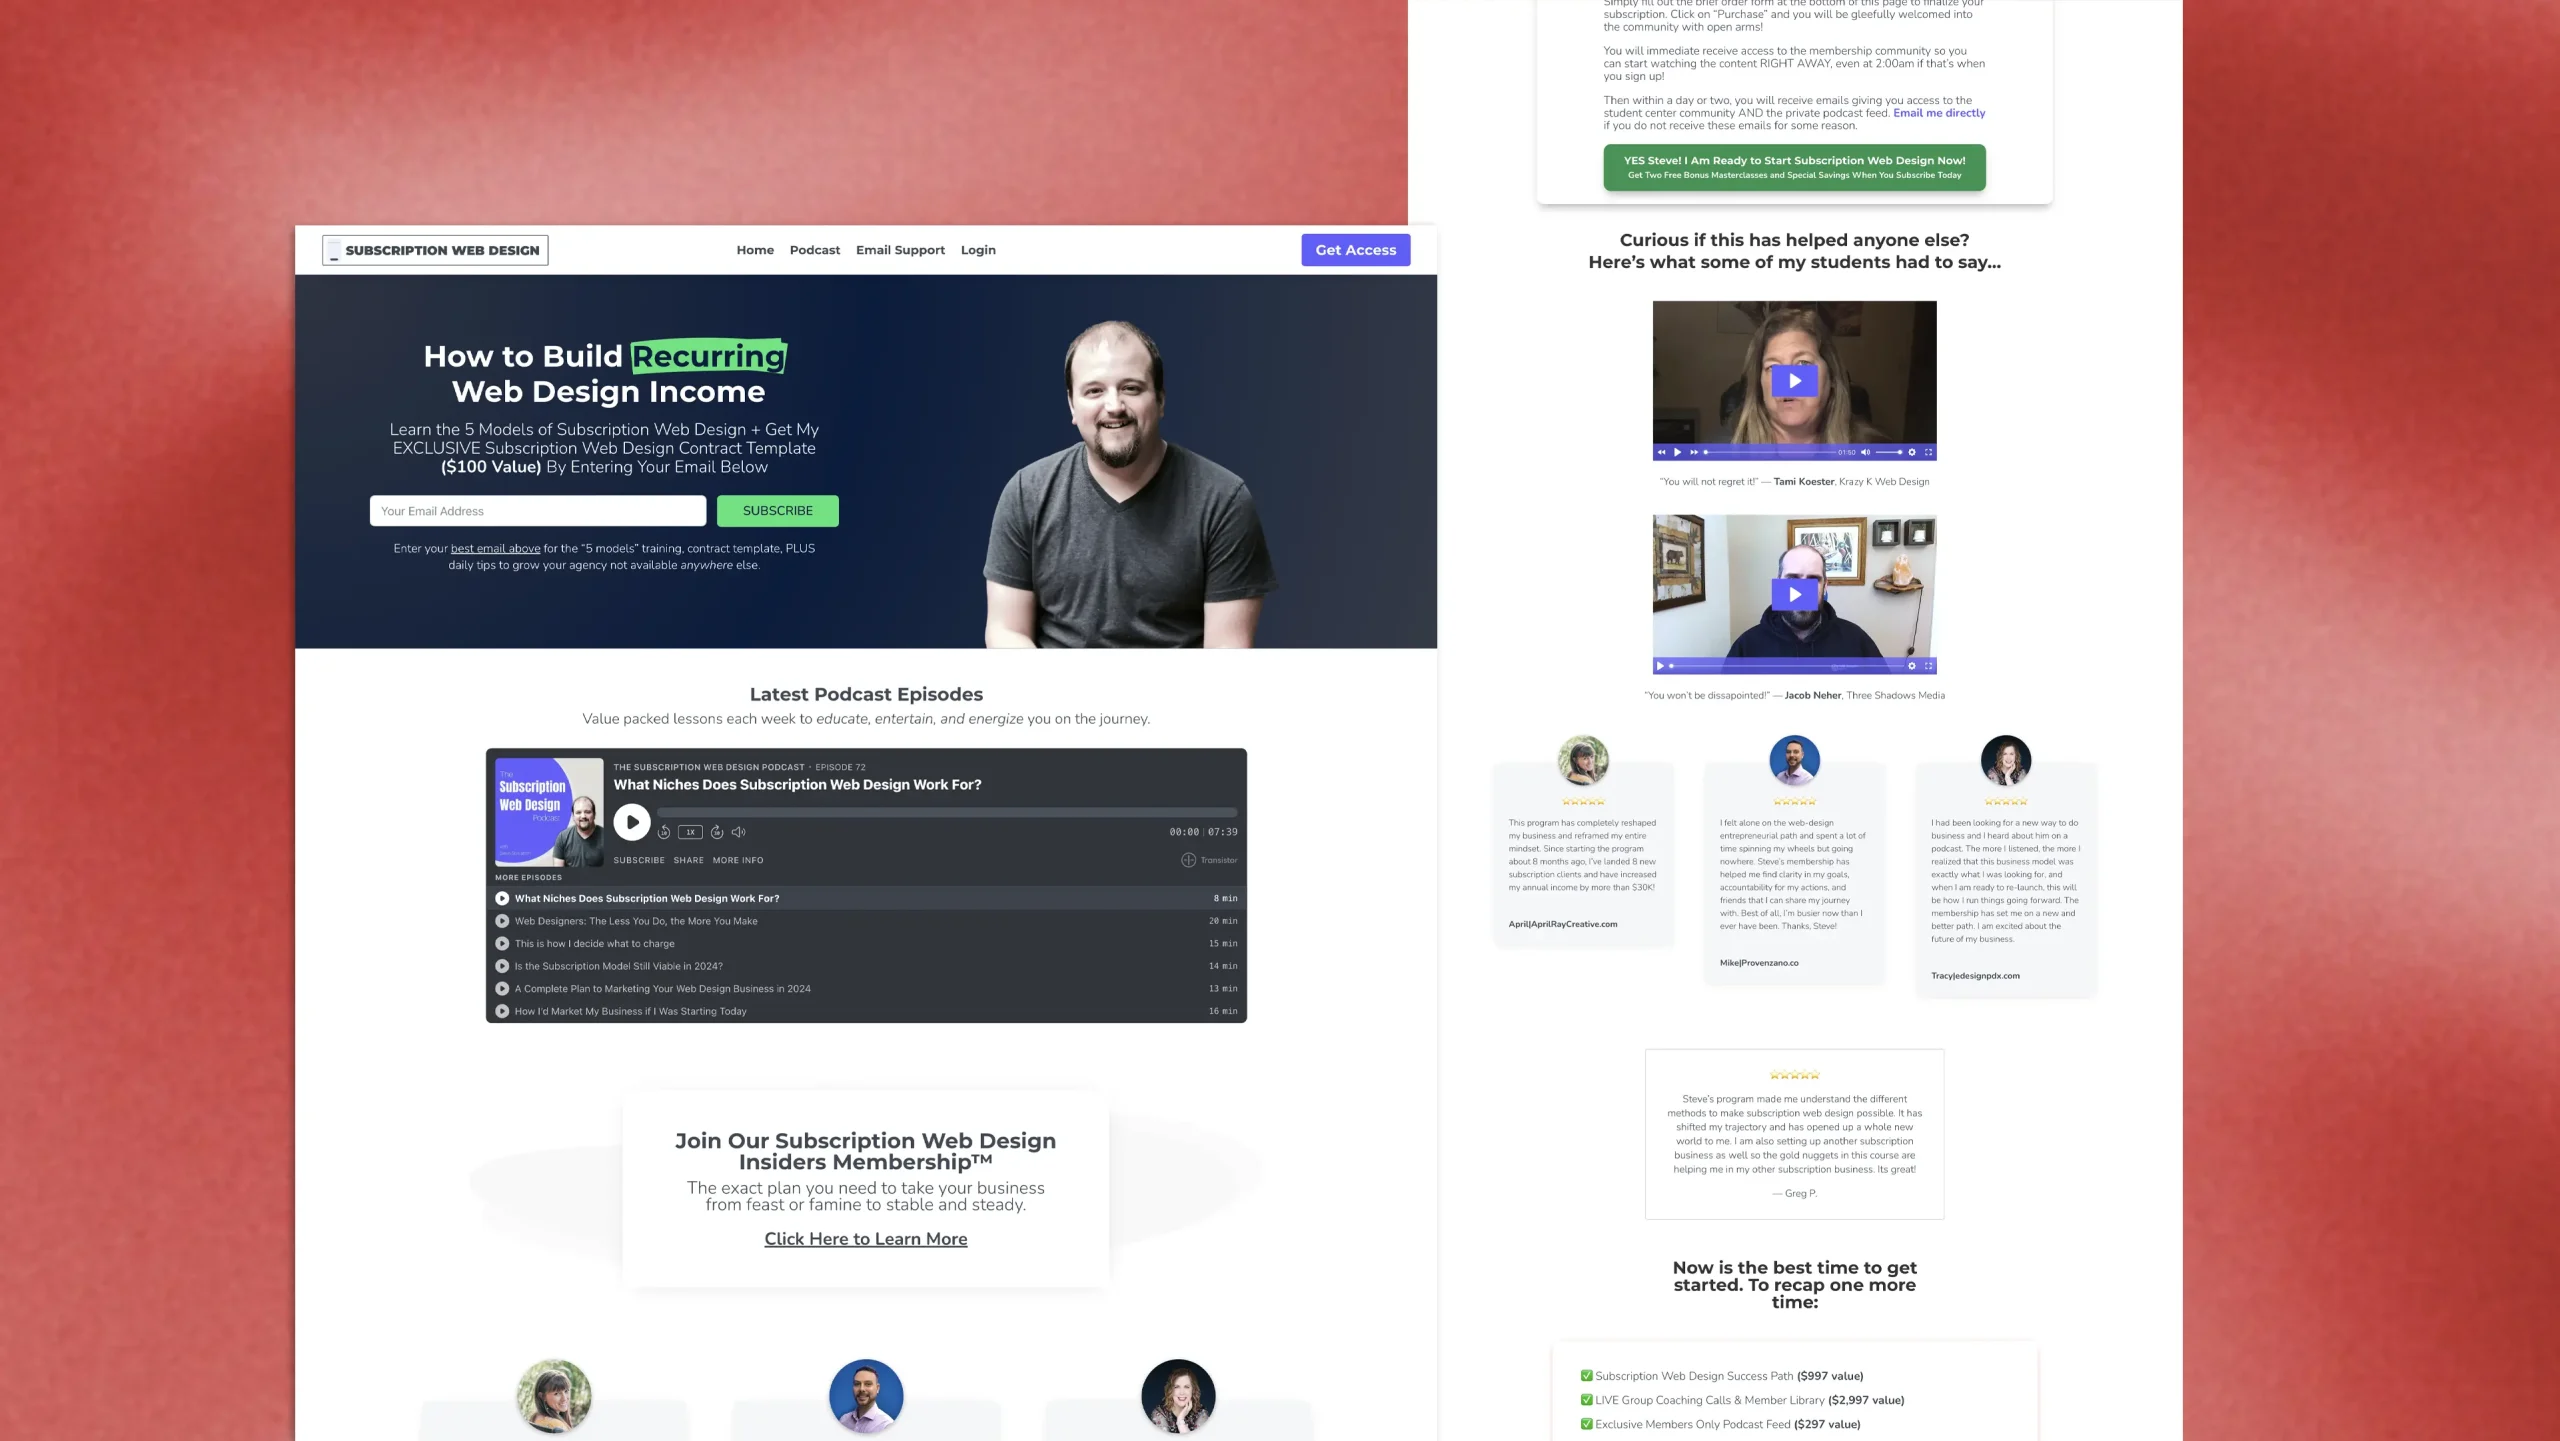Viewport: 2560px width, 1441px height.
Task: Click the play button on second testimonial video
Action: (1793, 592)
